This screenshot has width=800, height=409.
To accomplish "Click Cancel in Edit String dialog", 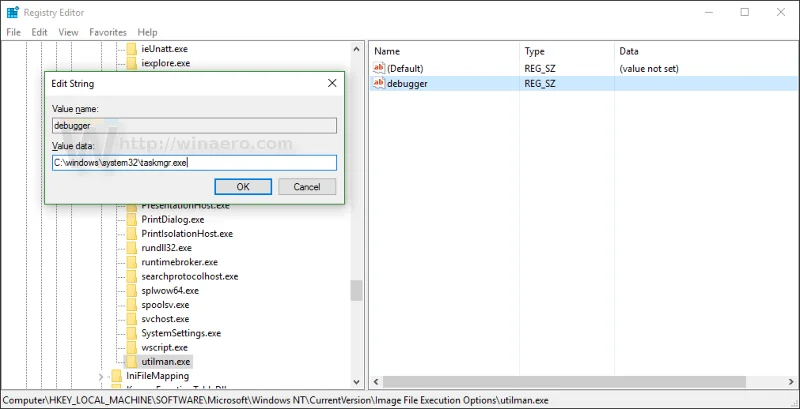I will [x=307, y=187].
